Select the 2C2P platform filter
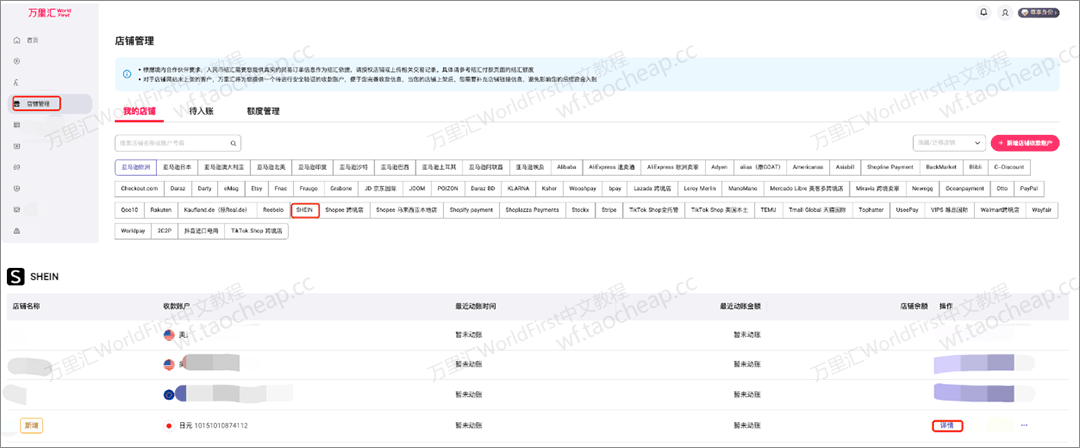 point(163,231)
